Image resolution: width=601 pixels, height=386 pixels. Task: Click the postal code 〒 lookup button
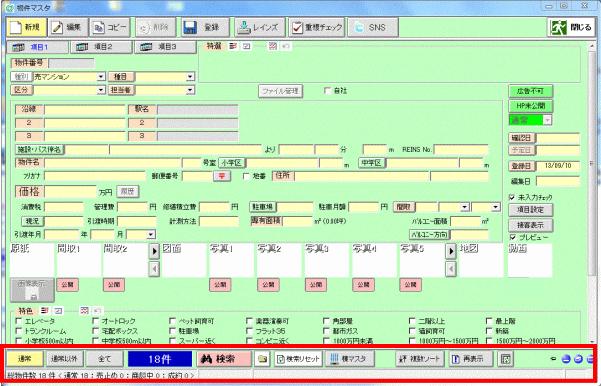(222, 176)
